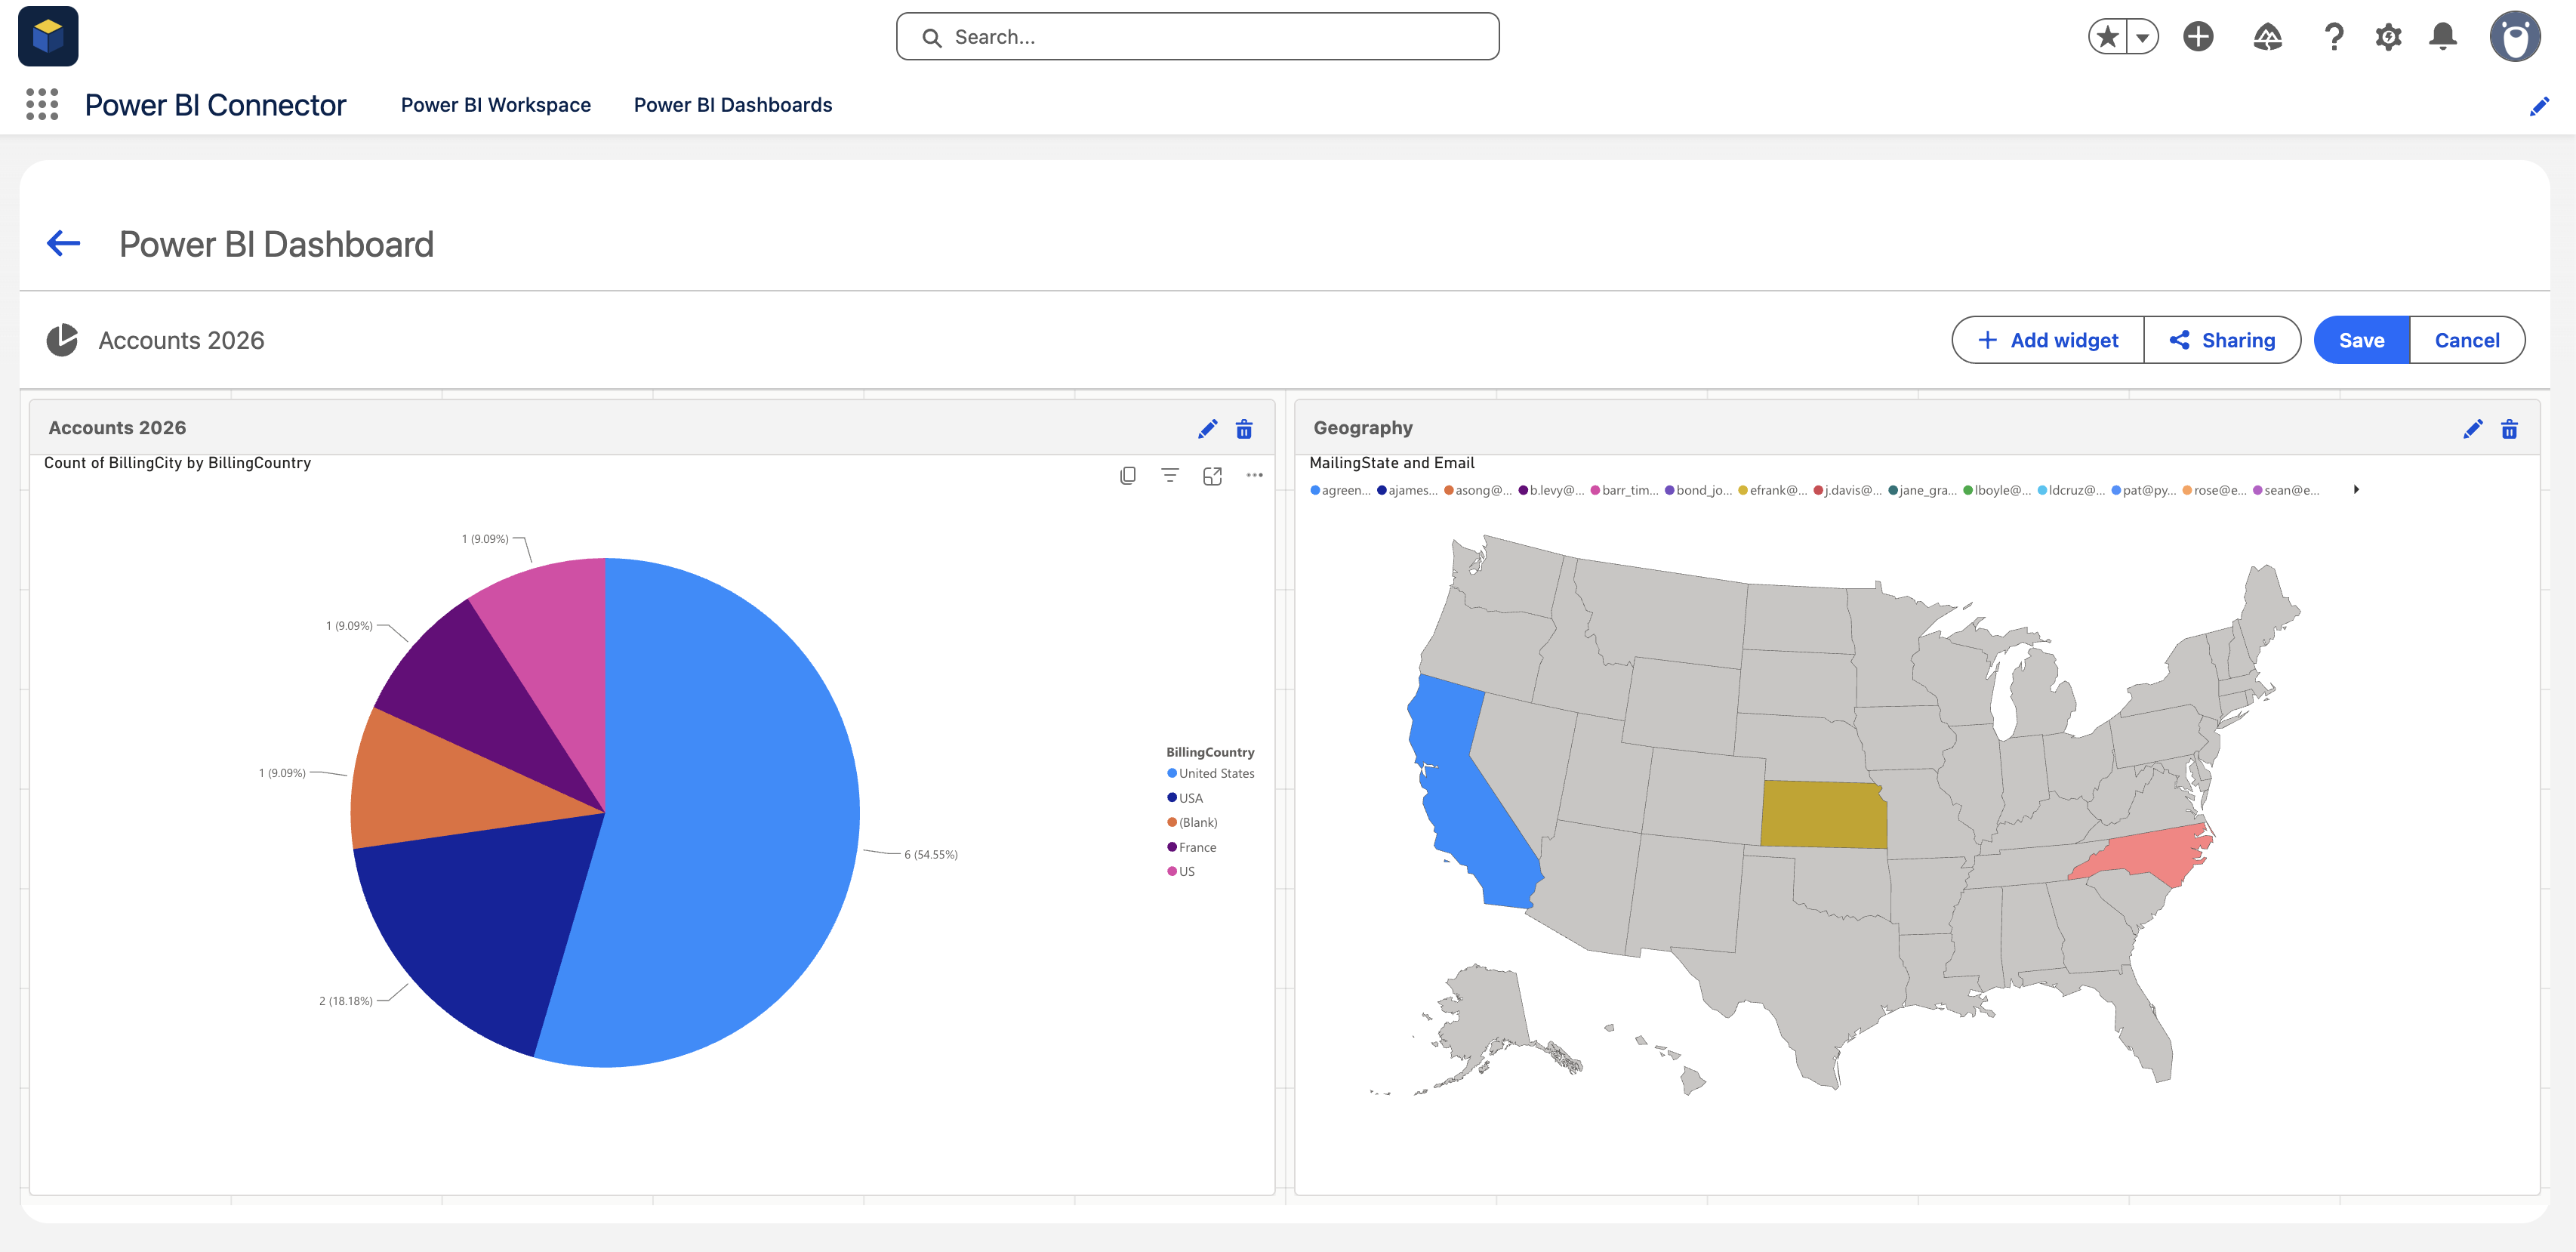The height and width of the screenshot is (1252, 2576).
Task: Copy the pie chart visual
Action: 1128,476
